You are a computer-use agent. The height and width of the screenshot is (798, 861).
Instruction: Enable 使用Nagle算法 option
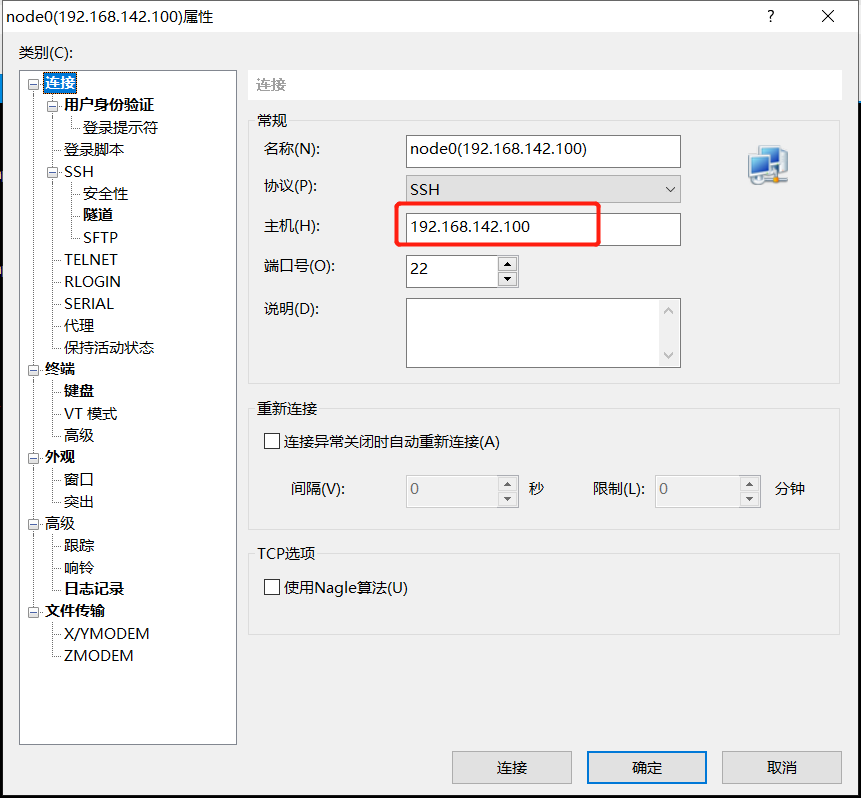tap(271, 587)
